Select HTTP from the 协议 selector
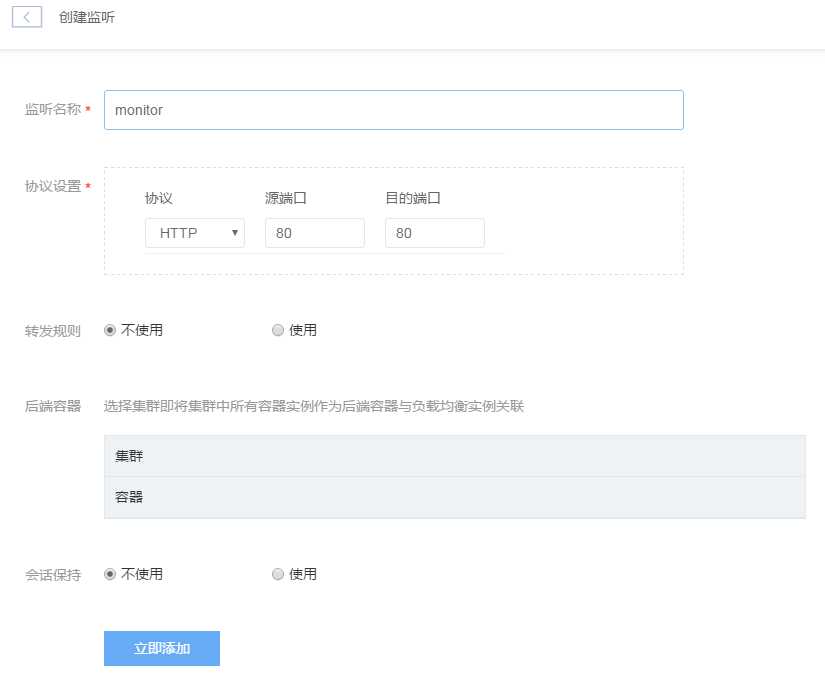The width and height of the screenshot is (825, 674). (185, 232)
